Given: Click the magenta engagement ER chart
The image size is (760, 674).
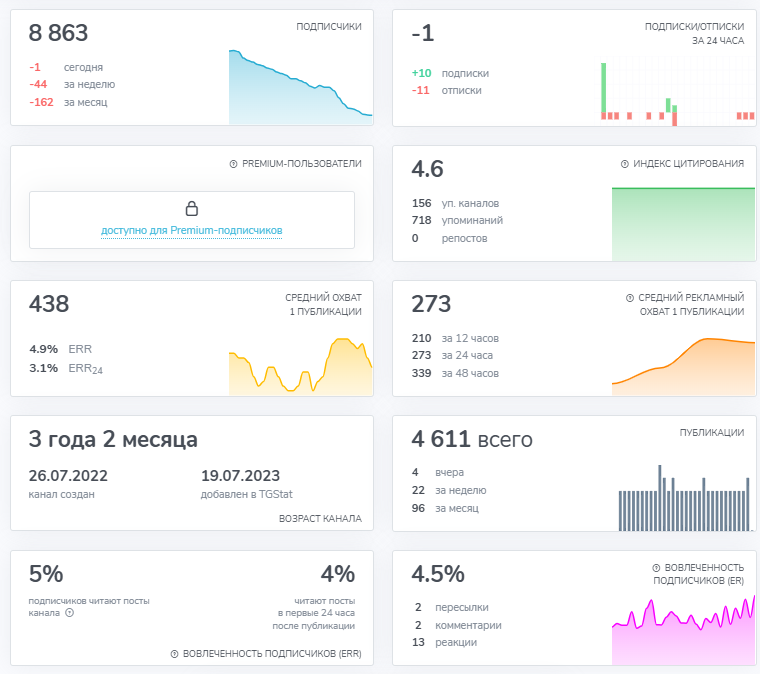Looking at the screenshot, I should click(x=683, y=630).
